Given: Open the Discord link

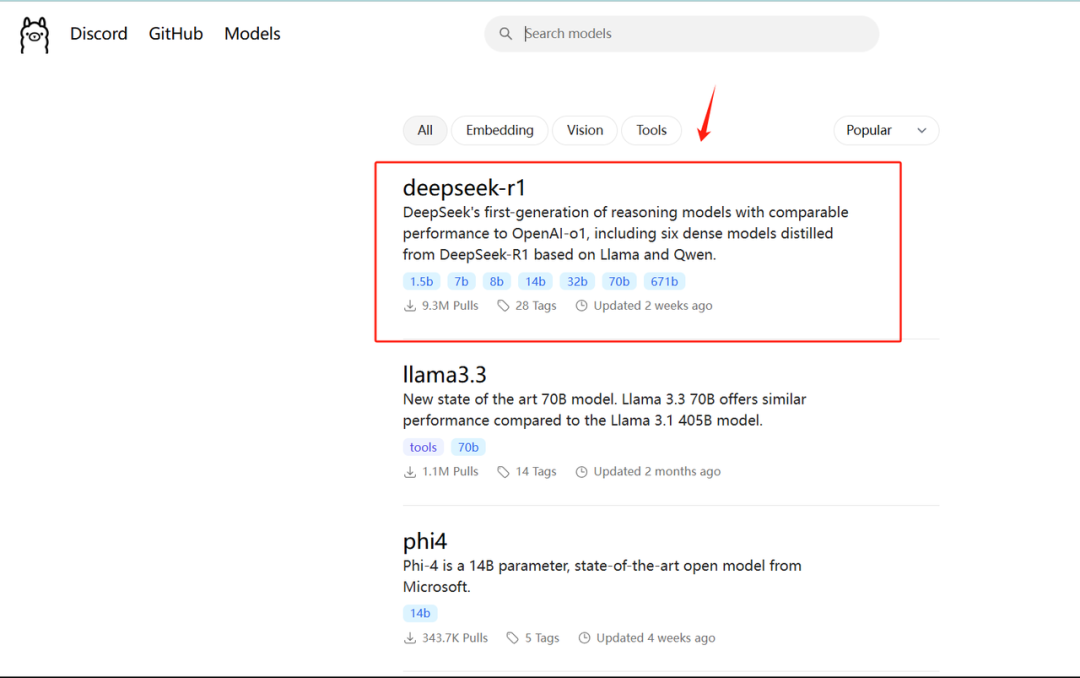Looking at the screenshot, I should point(98,34).
